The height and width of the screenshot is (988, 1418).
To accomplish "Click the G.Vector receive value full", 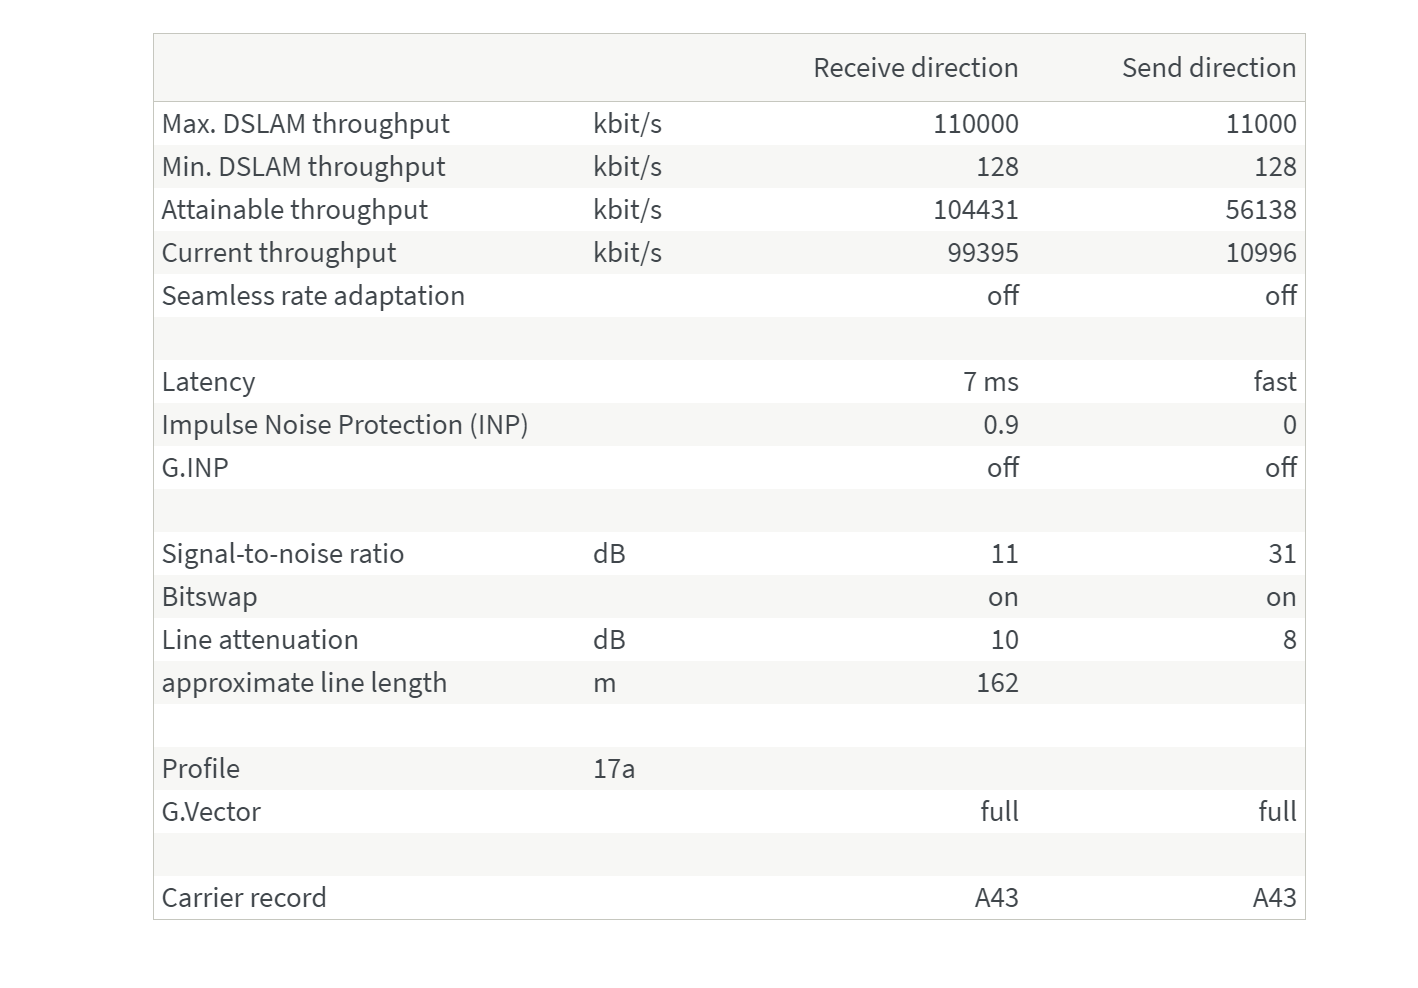I will point(999,812).
